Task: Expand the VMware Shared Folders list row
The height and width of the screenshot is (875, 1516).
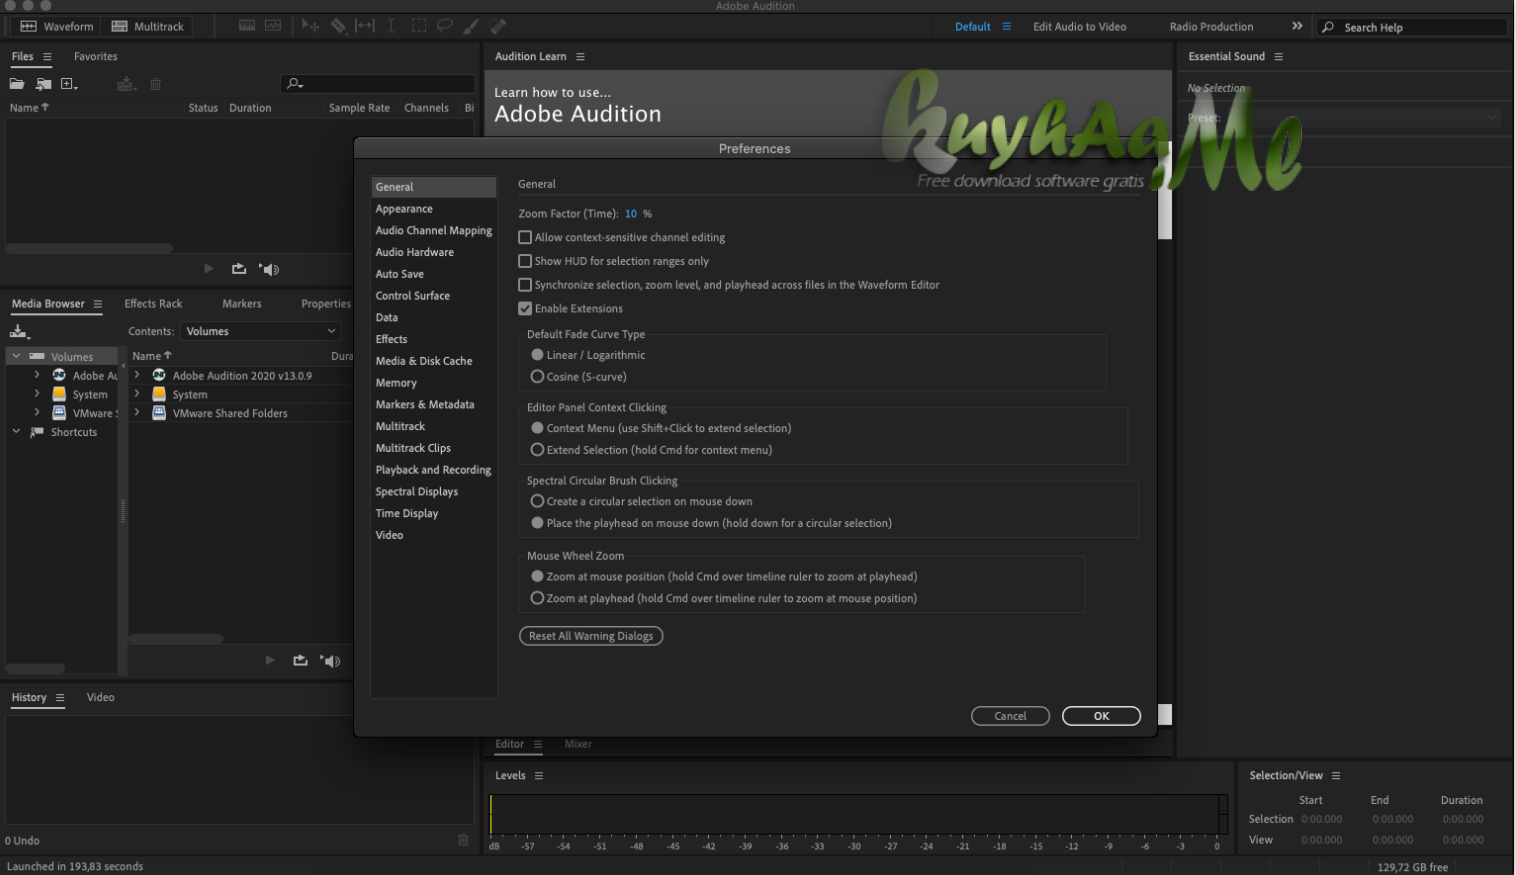Action: 137,412
